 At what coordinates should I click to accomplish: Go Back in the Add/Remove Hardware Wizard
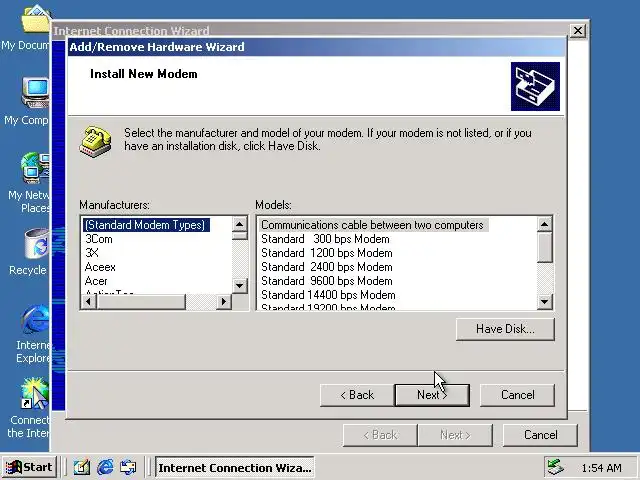point(357,395)
